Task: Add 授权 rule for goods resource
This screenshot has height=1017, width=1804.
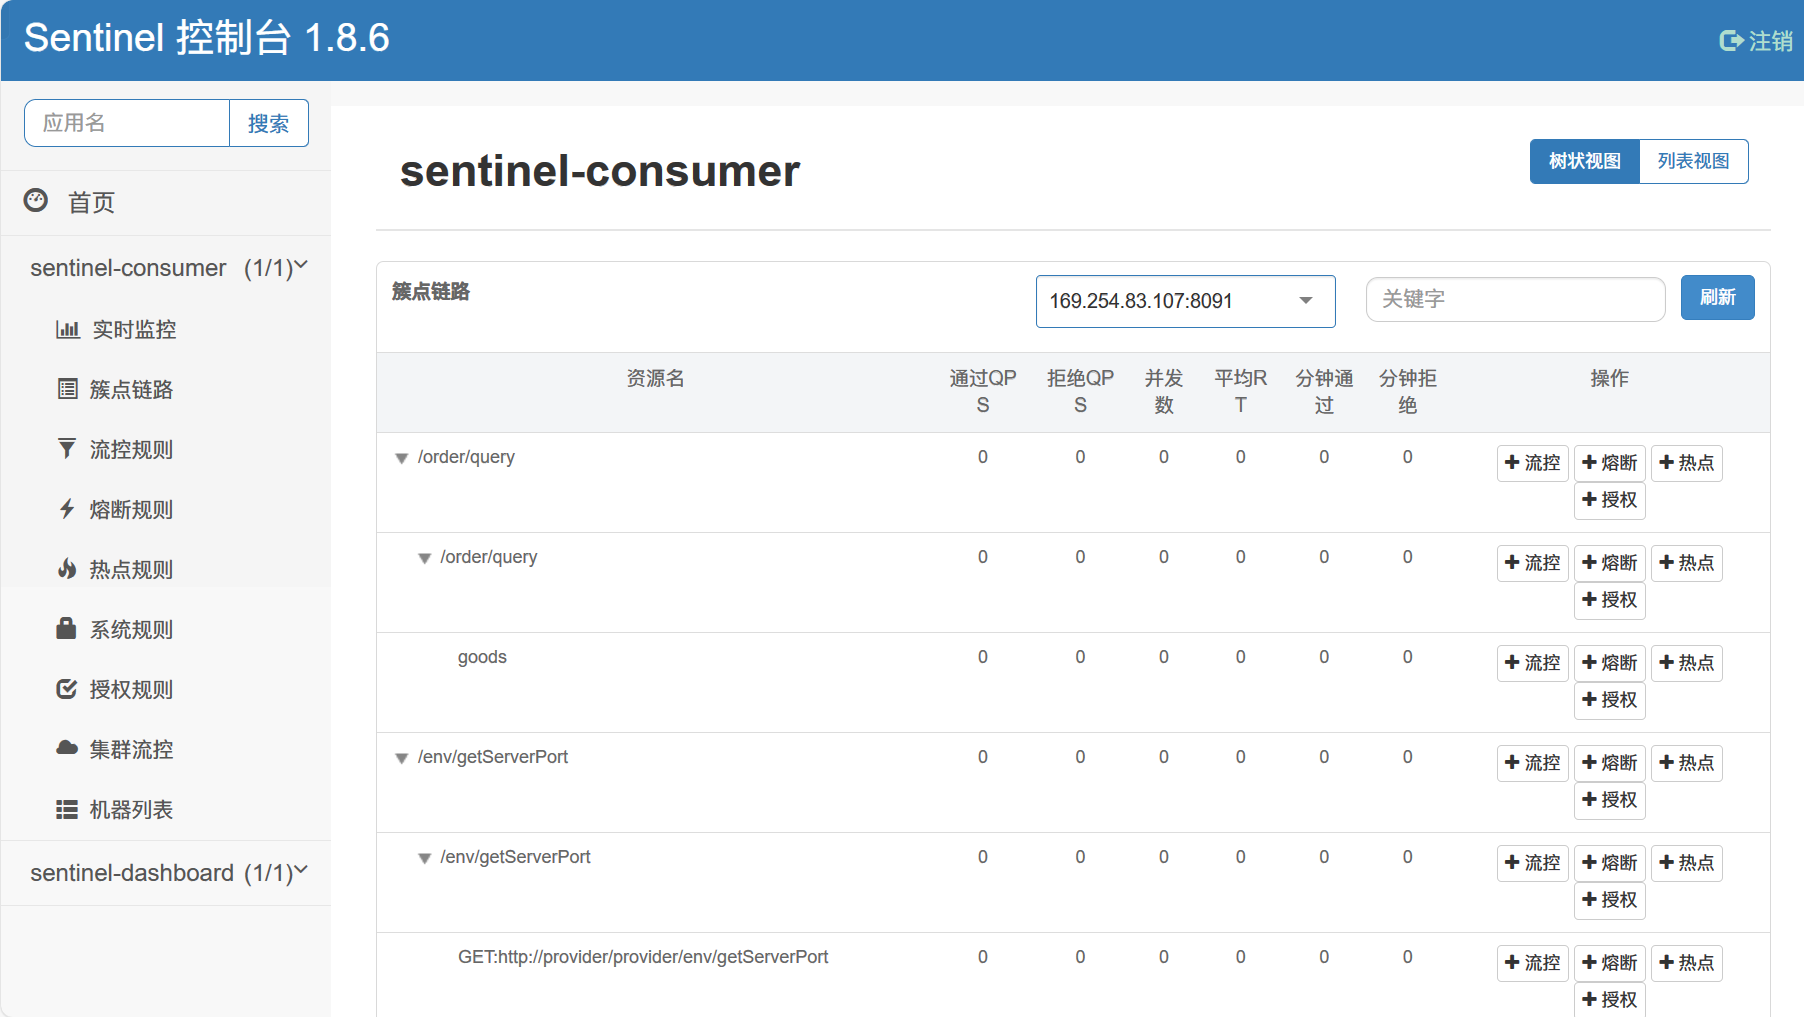Action: [x=1609, y=700]
